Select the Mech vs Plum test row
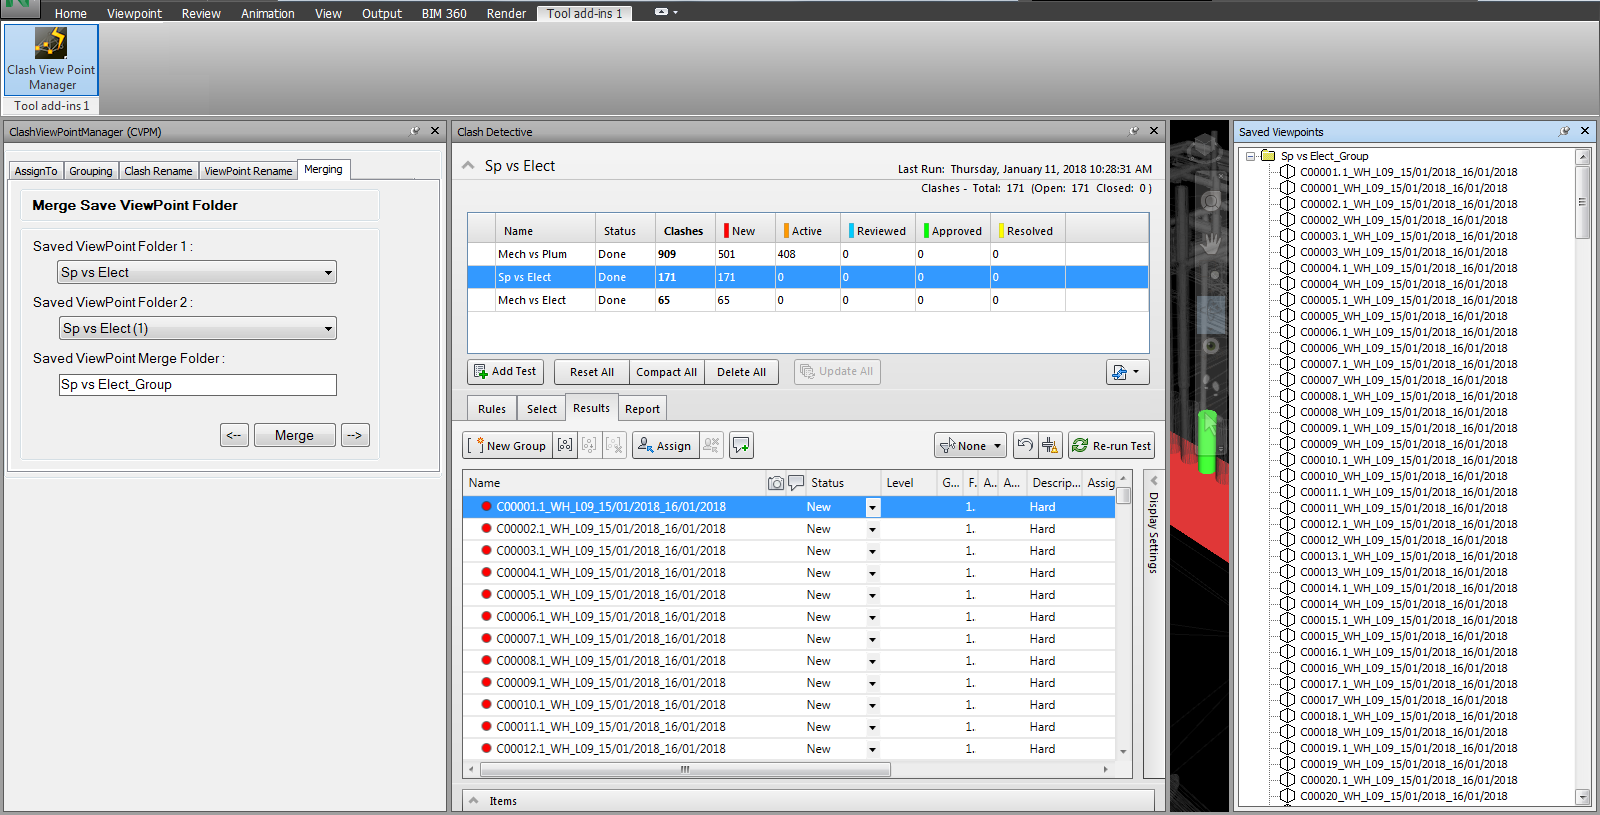 point(808,254)
